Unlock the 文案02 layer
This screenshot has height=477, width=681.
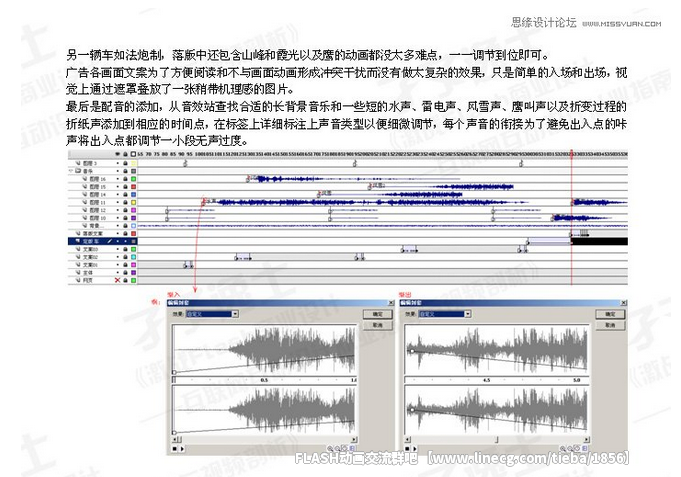pyautogui.click(x=125, y=257)
